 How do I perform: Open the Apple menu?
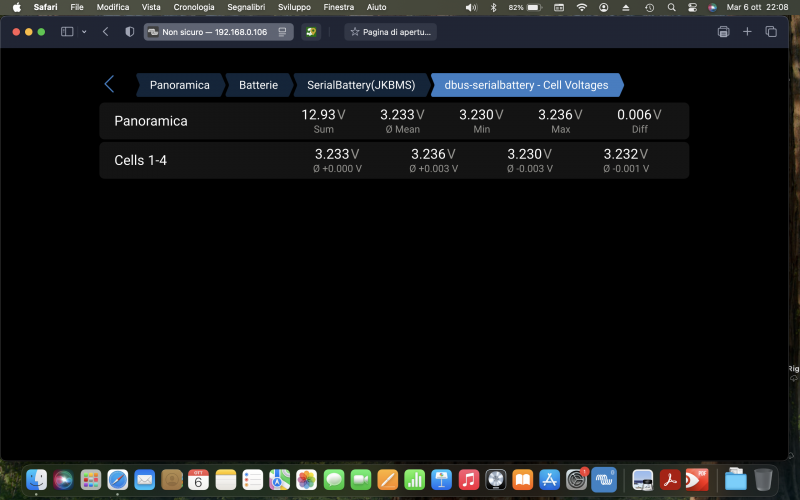(x=17, y=7)
